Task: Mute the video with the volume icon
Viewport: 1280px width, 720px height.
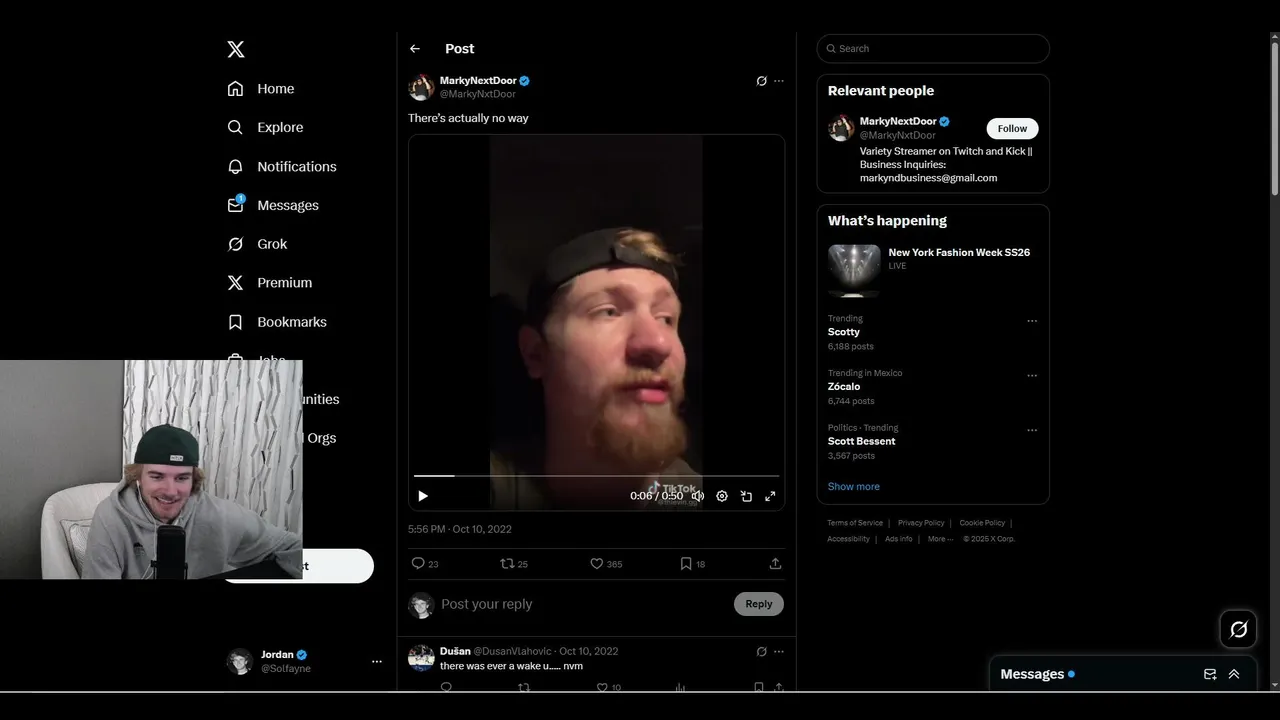Action: tap(698, 496)
